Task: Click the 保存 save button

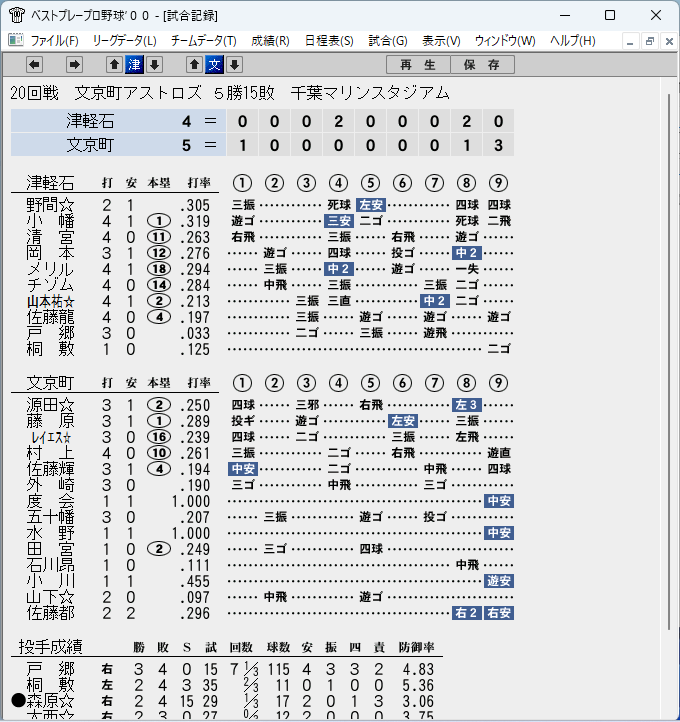Action: pos(482,65)
